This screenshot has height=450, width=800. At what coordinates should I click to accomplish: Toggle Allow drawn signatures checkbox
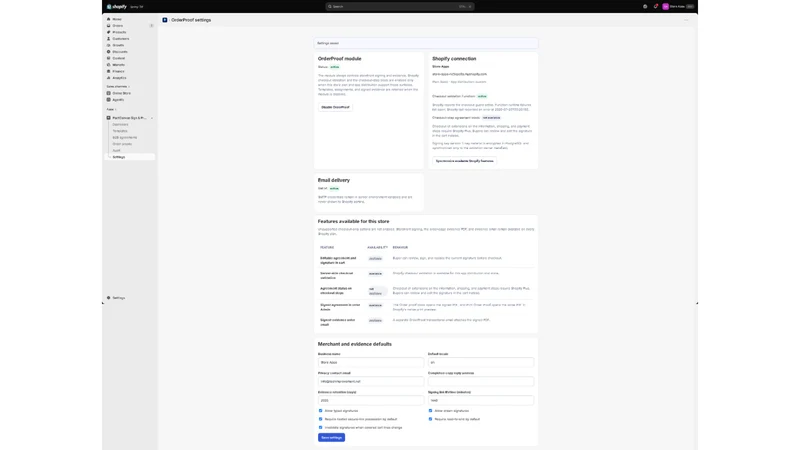pos(430,411)
